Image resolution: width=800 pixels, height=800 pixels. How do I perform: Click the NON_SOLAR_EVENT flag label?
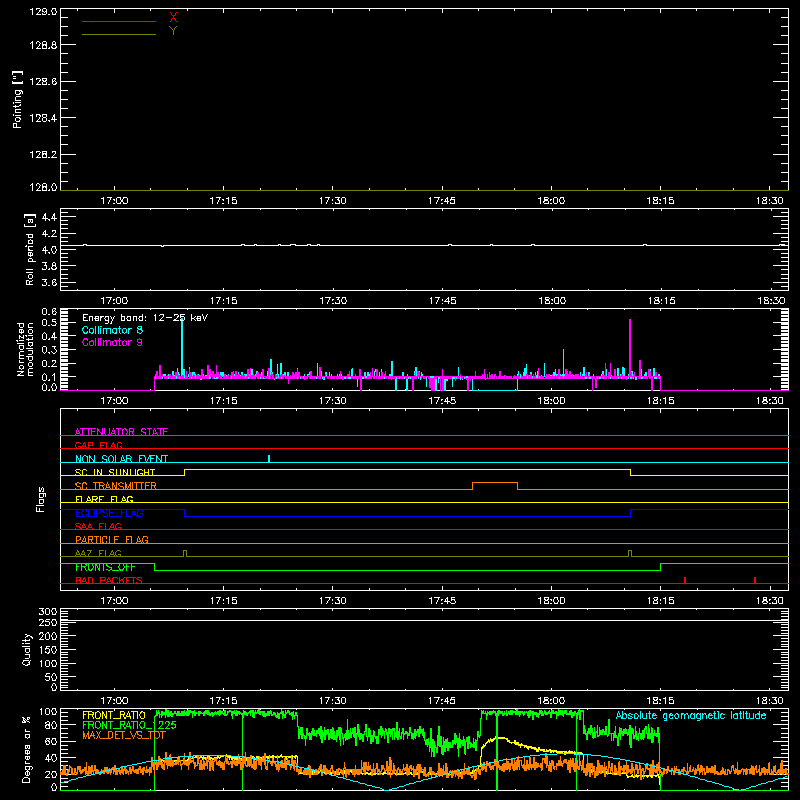pyautogui.click(x=121, y=459)
